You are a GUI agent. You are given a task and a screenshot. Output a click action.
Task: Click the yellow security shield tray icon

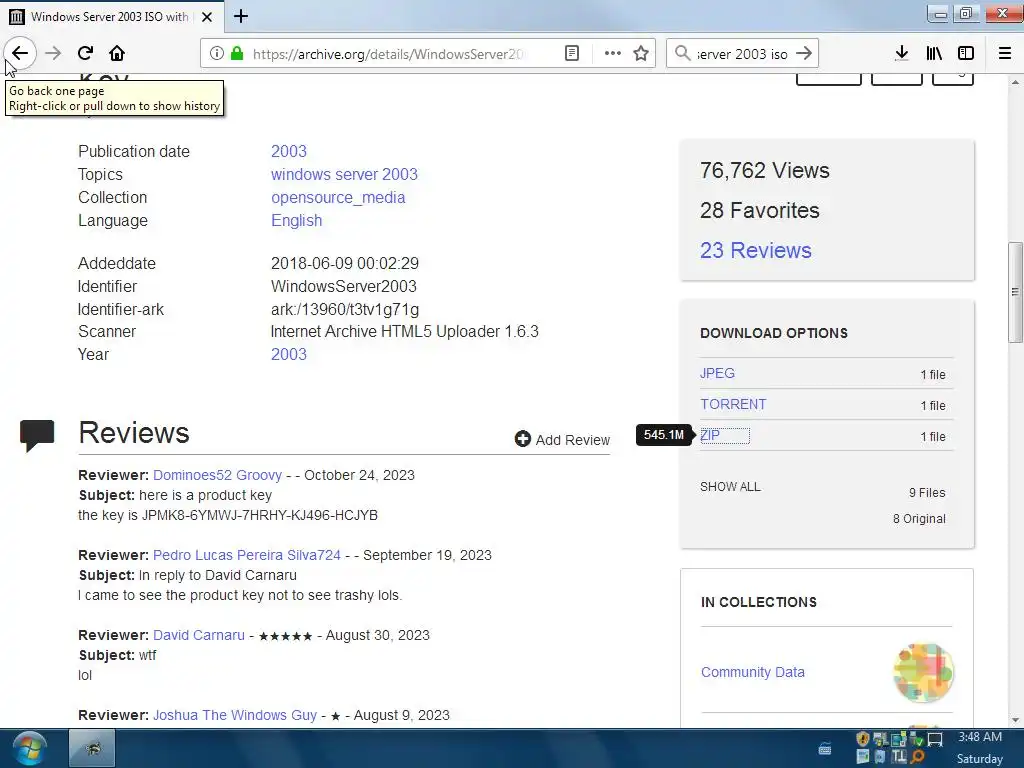tap(863, 739)
